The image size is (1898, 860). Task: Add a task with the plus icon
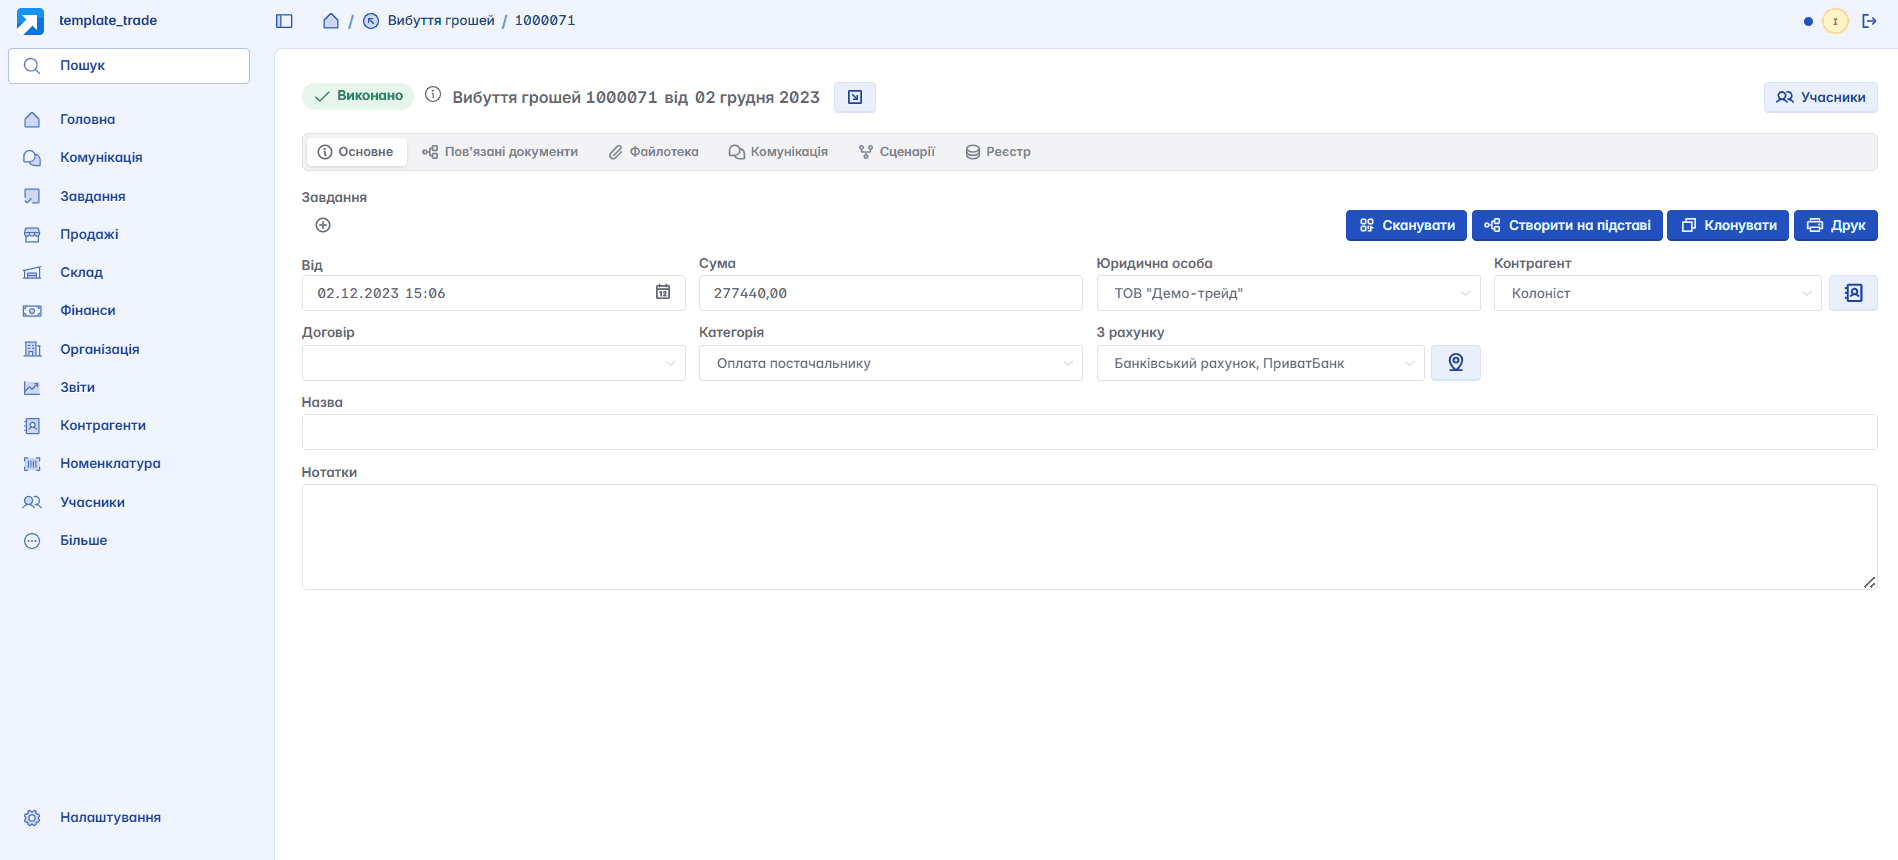pos(323,225)
